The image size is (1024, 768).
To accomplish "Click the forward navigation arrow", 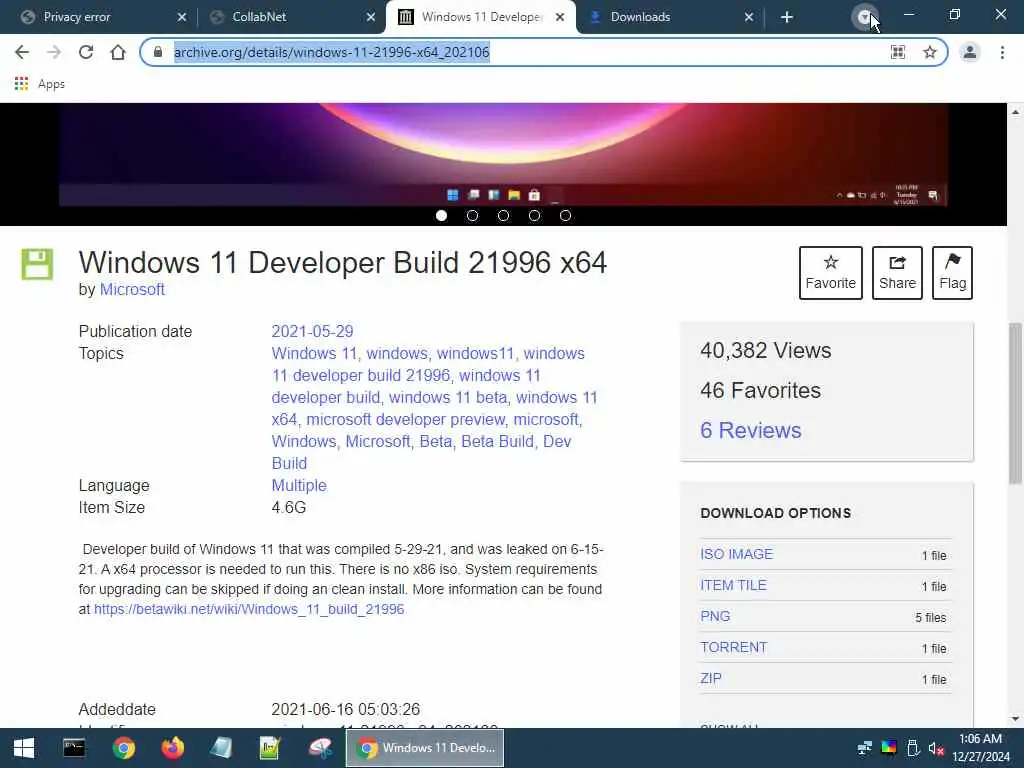I will pos(54,52).
